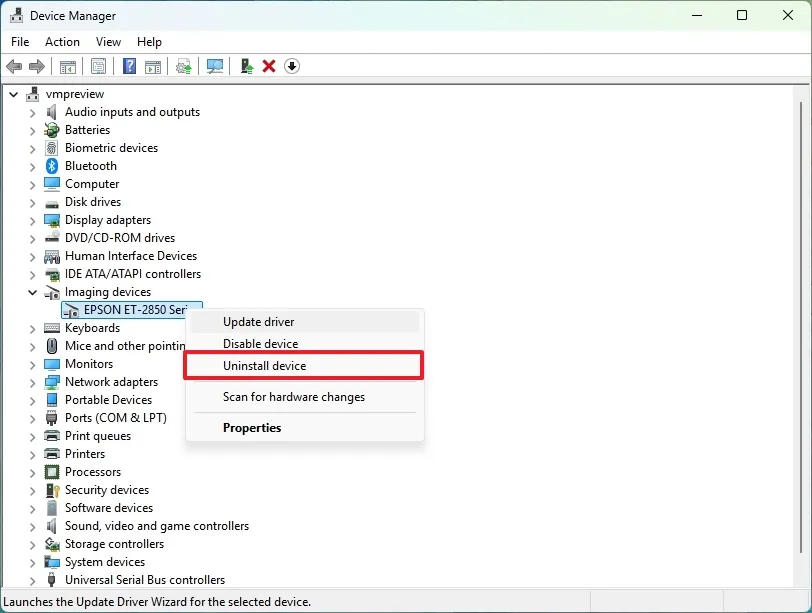
Task: Open the View menu
Action: pyautogui.click(x=108, y=42)
